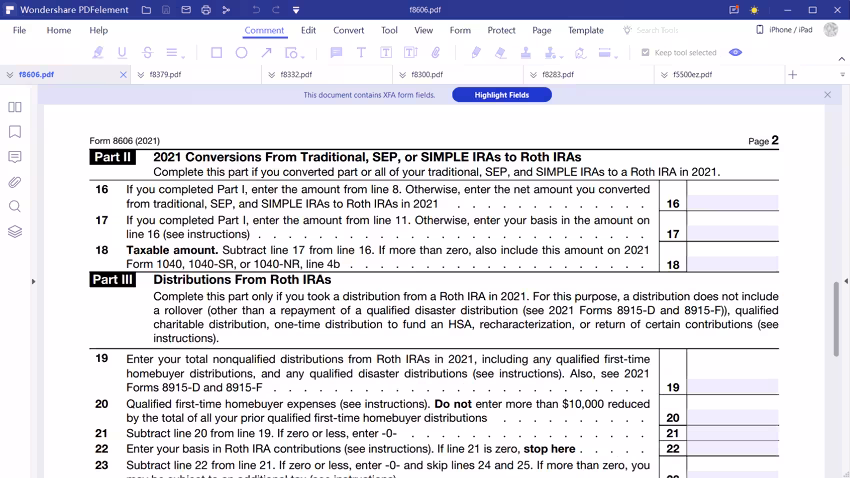This screenshot has width=850, height=478.
Task: Click the Email envelope icon
Action: pyautogui.click(x=186, y=10)
